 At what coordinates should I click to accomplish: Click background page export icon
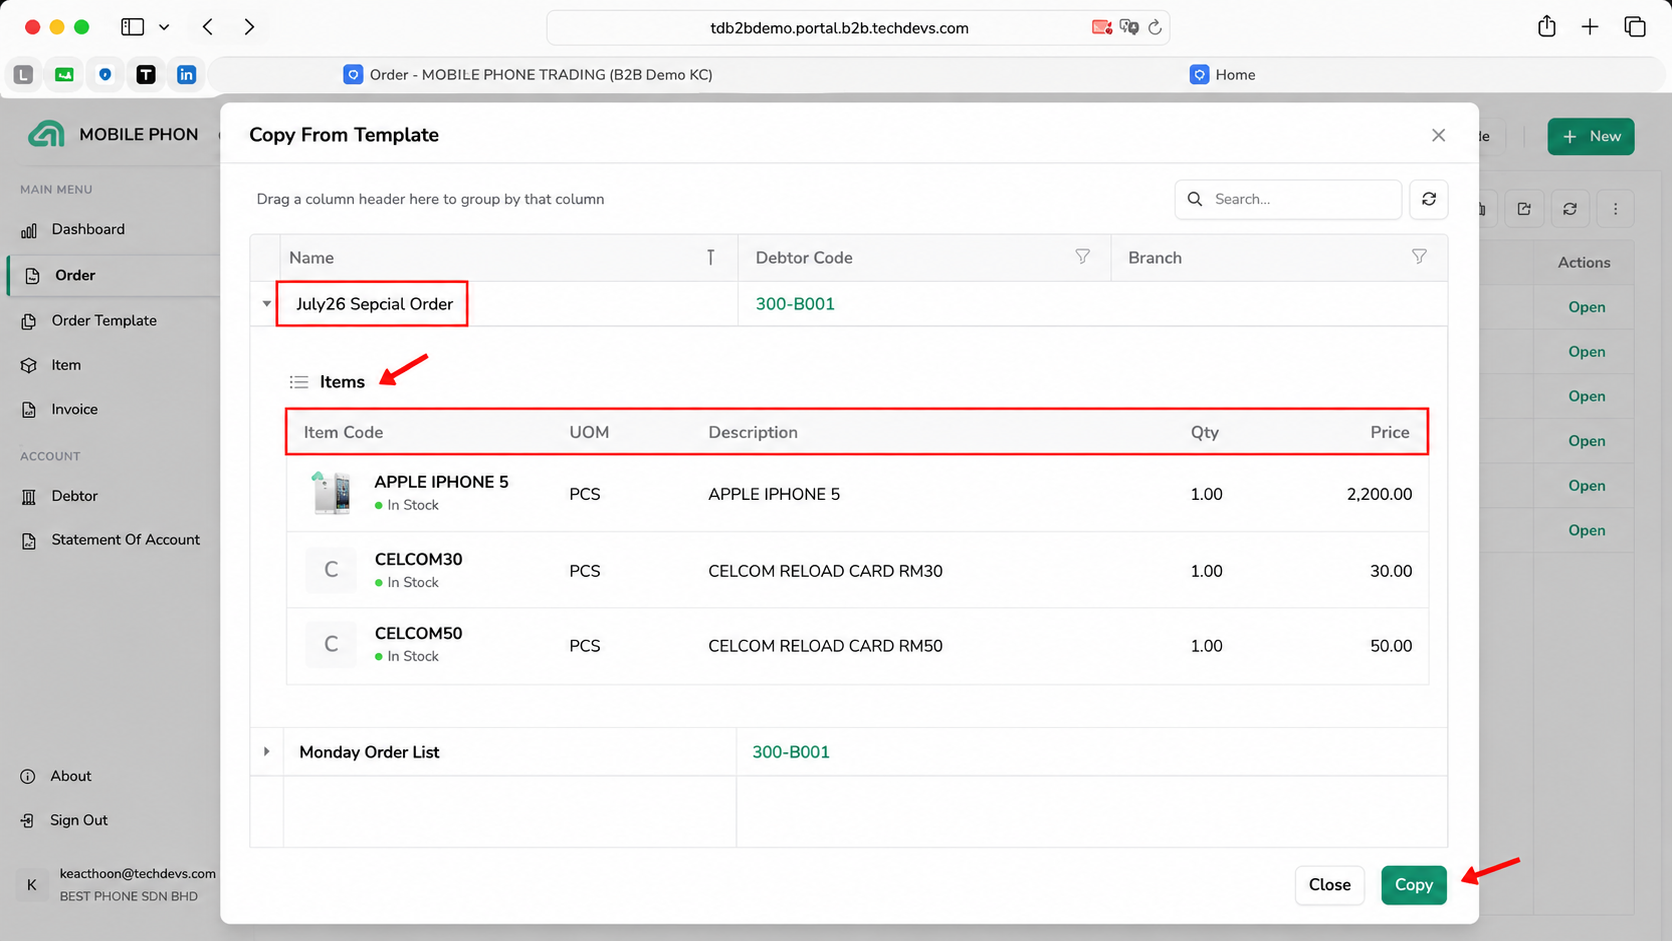click(x=1524, y=209)
